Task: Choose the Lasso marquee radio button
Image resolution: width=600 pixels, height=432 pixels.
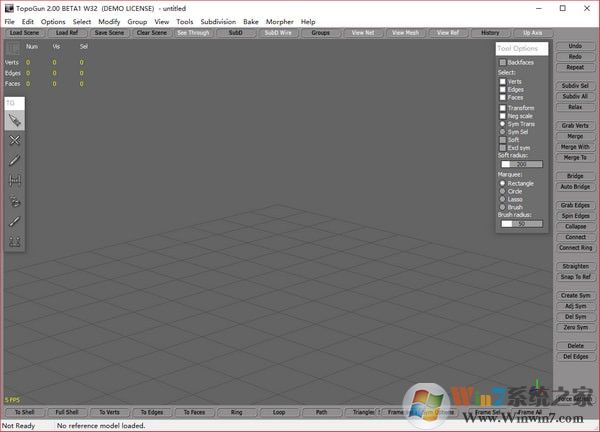Action: (503, 199)
